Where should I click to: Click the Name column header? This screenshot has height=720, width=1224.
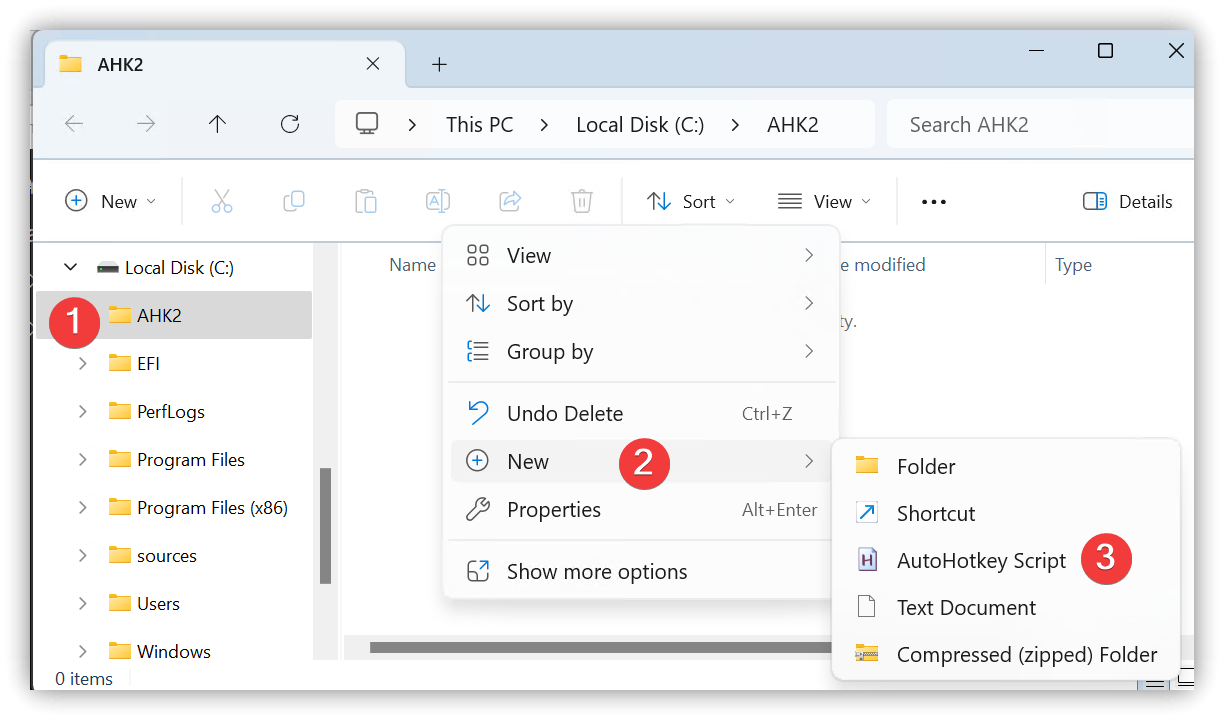[412, 265]
